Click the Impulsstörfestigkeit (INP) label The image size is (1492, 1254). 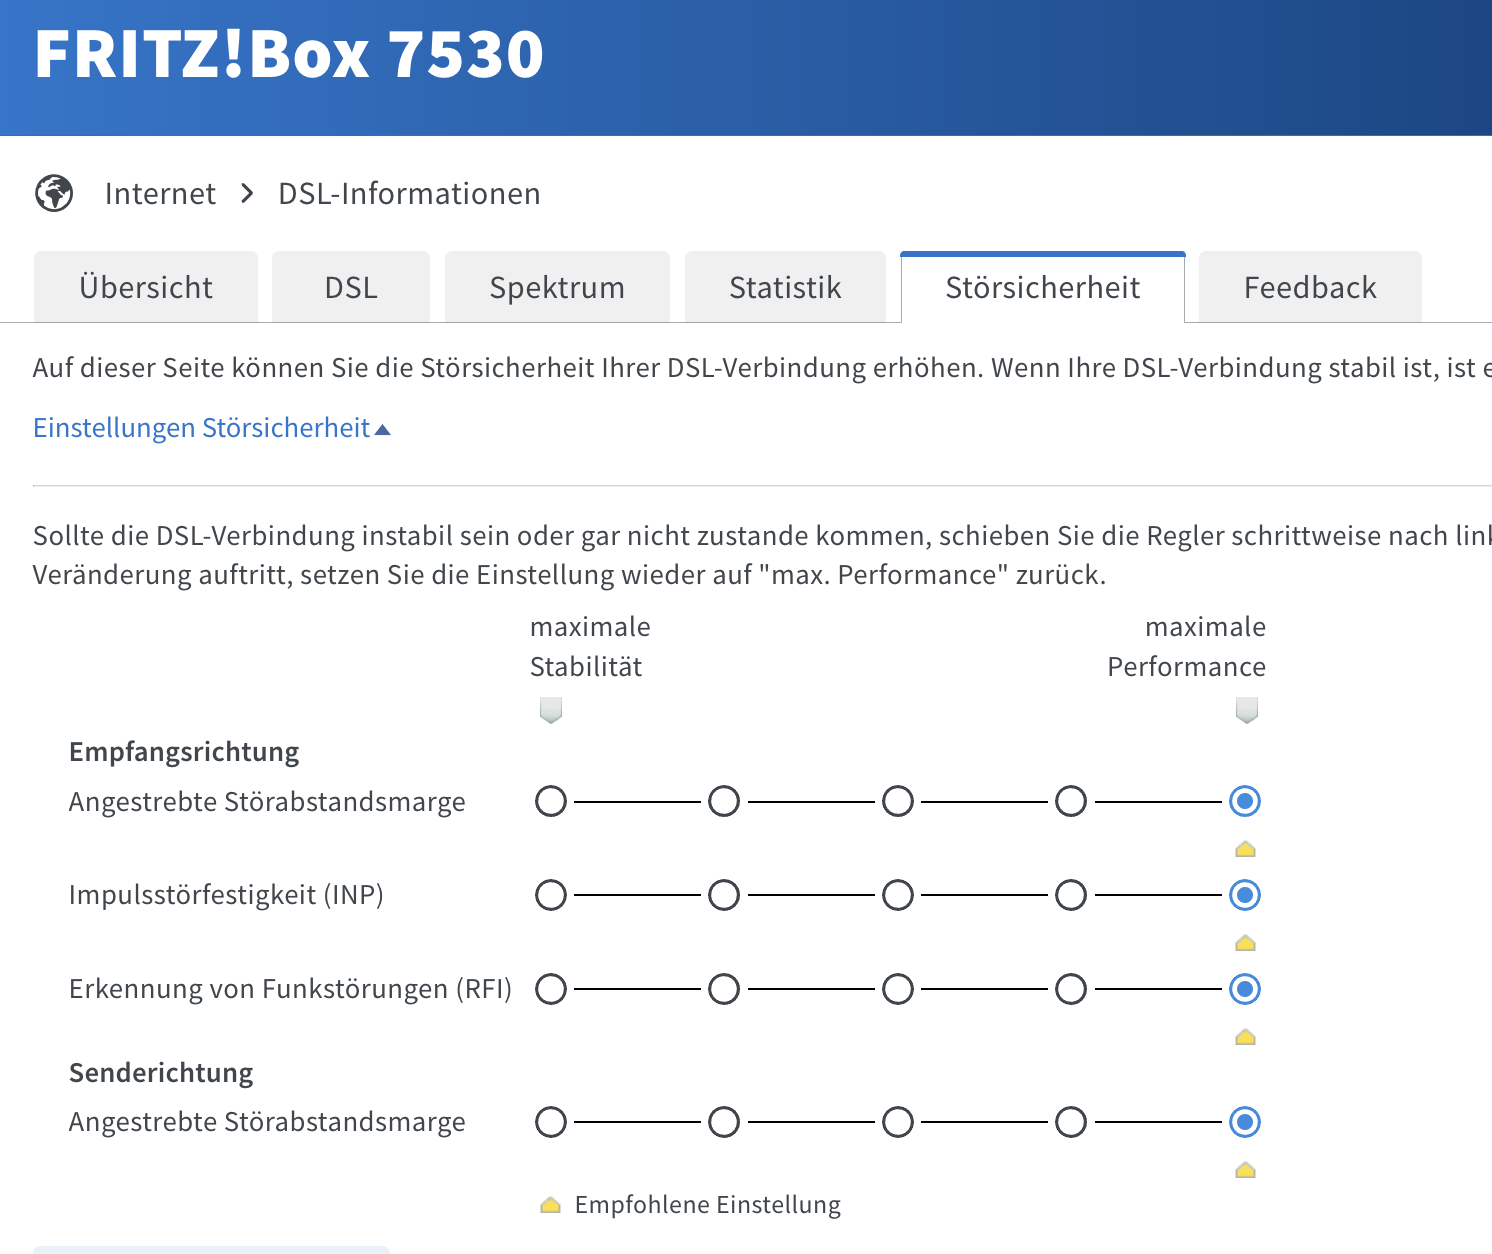[226, 895]
